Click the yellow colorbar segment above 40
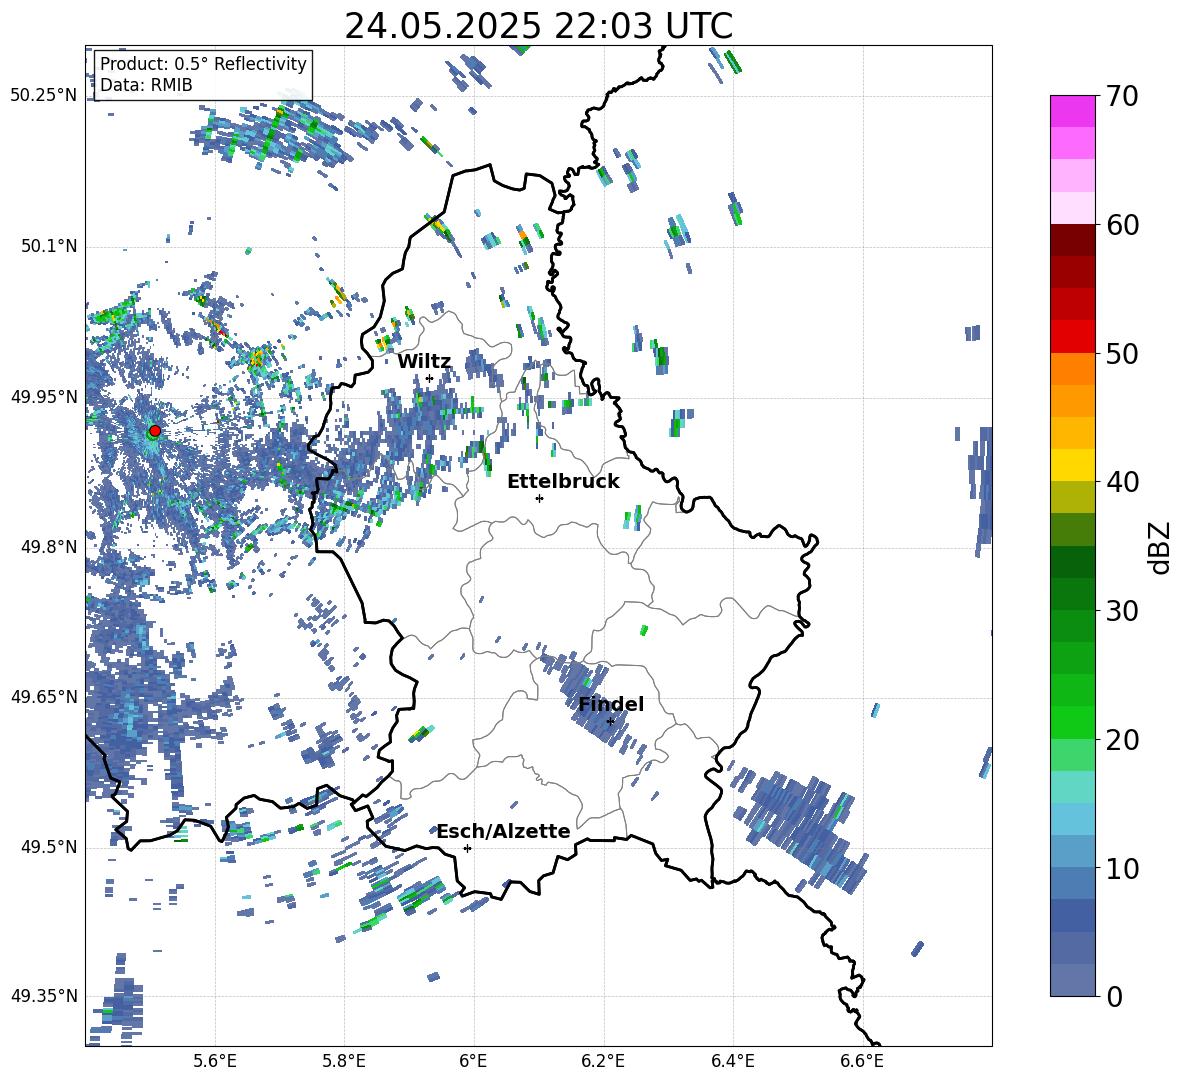 [1072, 465]
